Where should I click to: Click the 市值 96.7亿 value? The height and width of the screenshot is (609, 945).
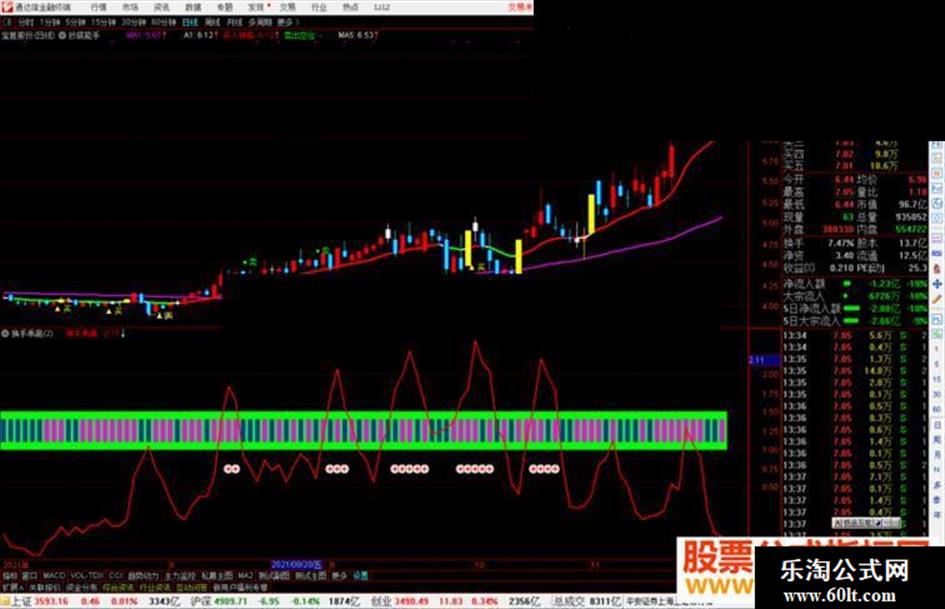pyautogui.click(x=913, y=205)
